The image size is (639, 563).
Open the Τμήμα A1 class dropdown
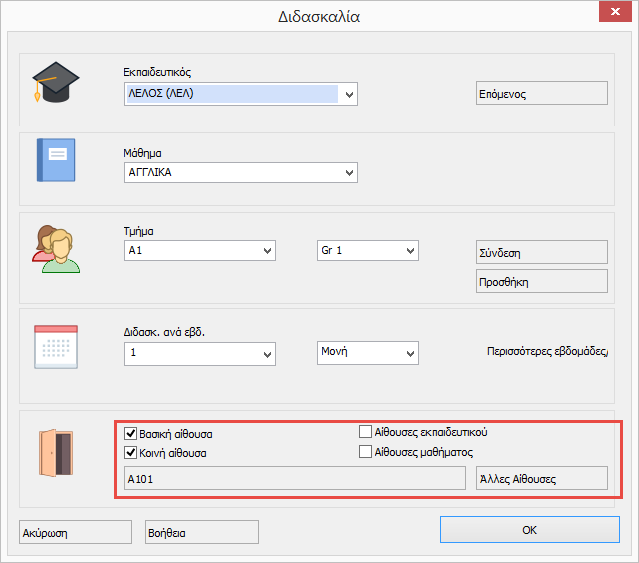tap(267, 250)
